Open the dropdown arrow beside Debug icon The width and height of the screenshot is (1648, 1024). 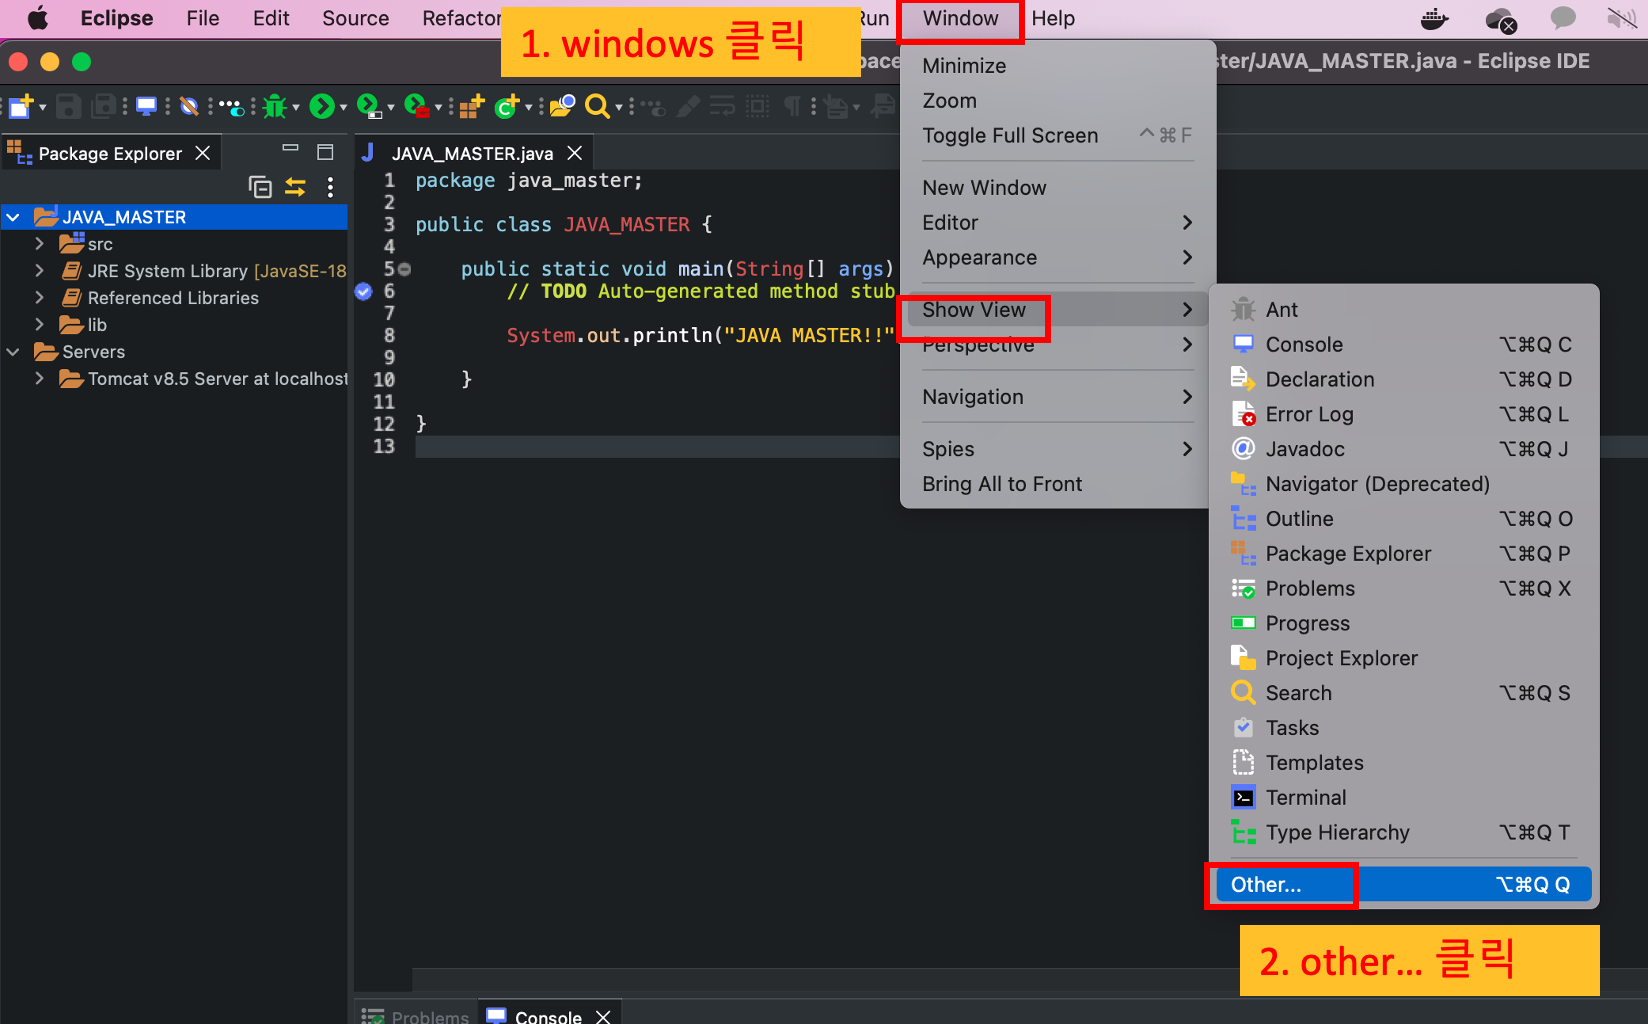296,107
